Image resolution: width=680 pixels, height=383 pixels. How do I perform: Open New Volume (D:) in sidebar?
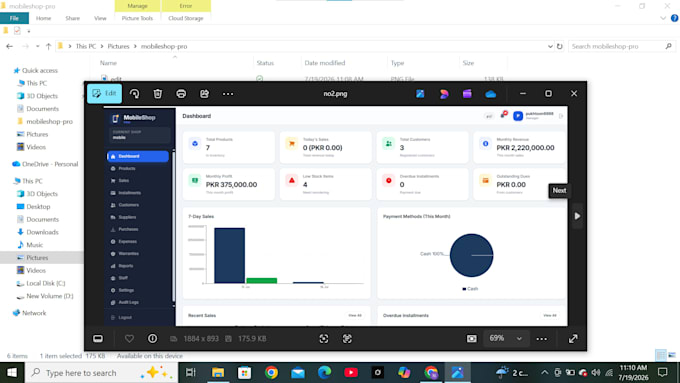(x=49, y=296)
